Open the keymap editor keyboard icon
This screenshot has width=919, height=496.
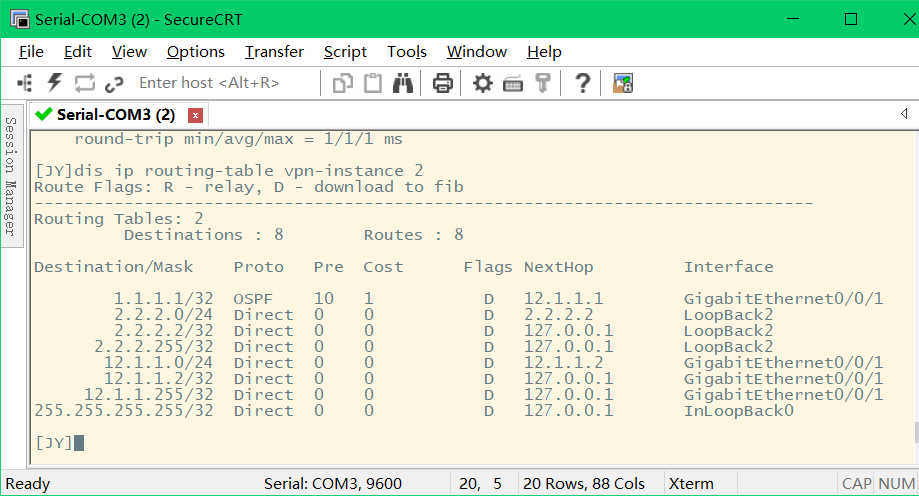(x=513, y=84)
